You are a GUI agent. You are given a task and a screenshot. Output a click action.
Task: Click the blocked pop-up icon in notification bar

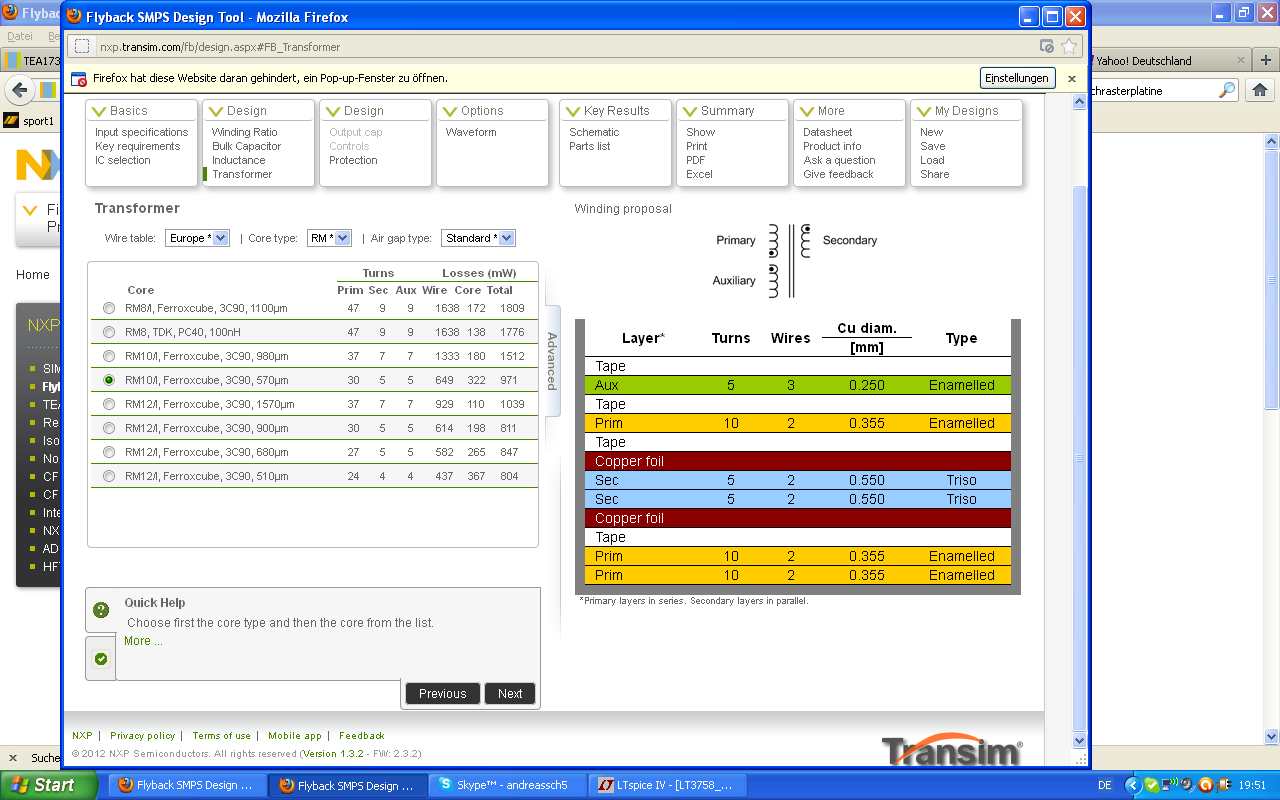79,78
